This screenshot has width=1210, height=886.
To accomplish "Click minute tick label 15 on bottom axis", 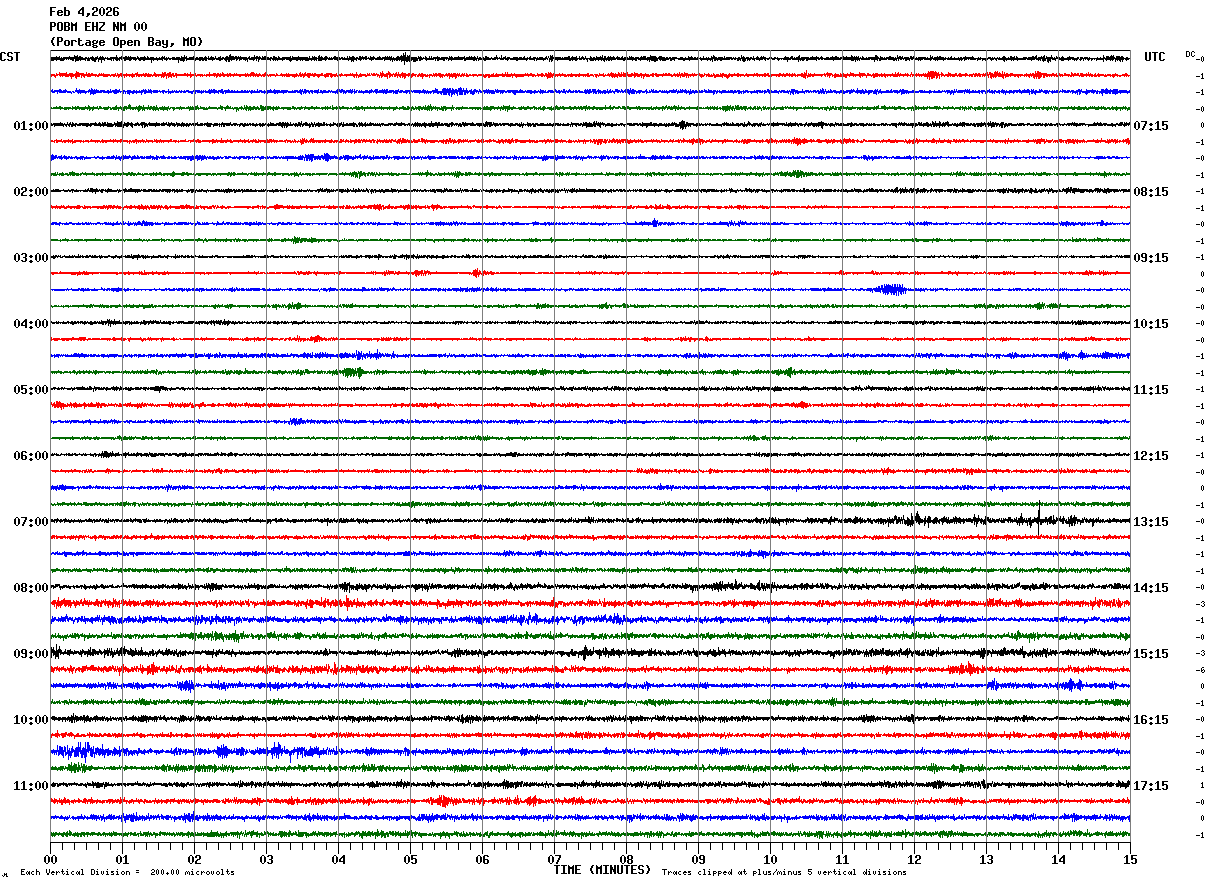I will point(1130,859).
